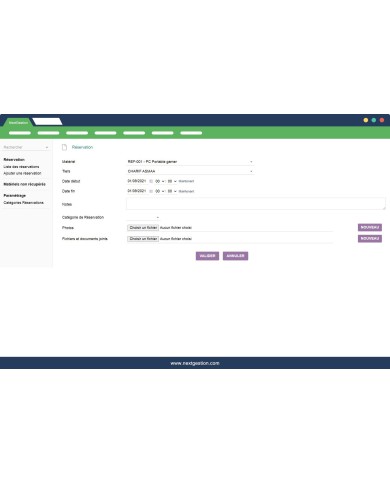Click the Paramétrage sidebar heading
Image resolution: width=390 pixels, height=484 pixels.
click(x=15, y=196)
